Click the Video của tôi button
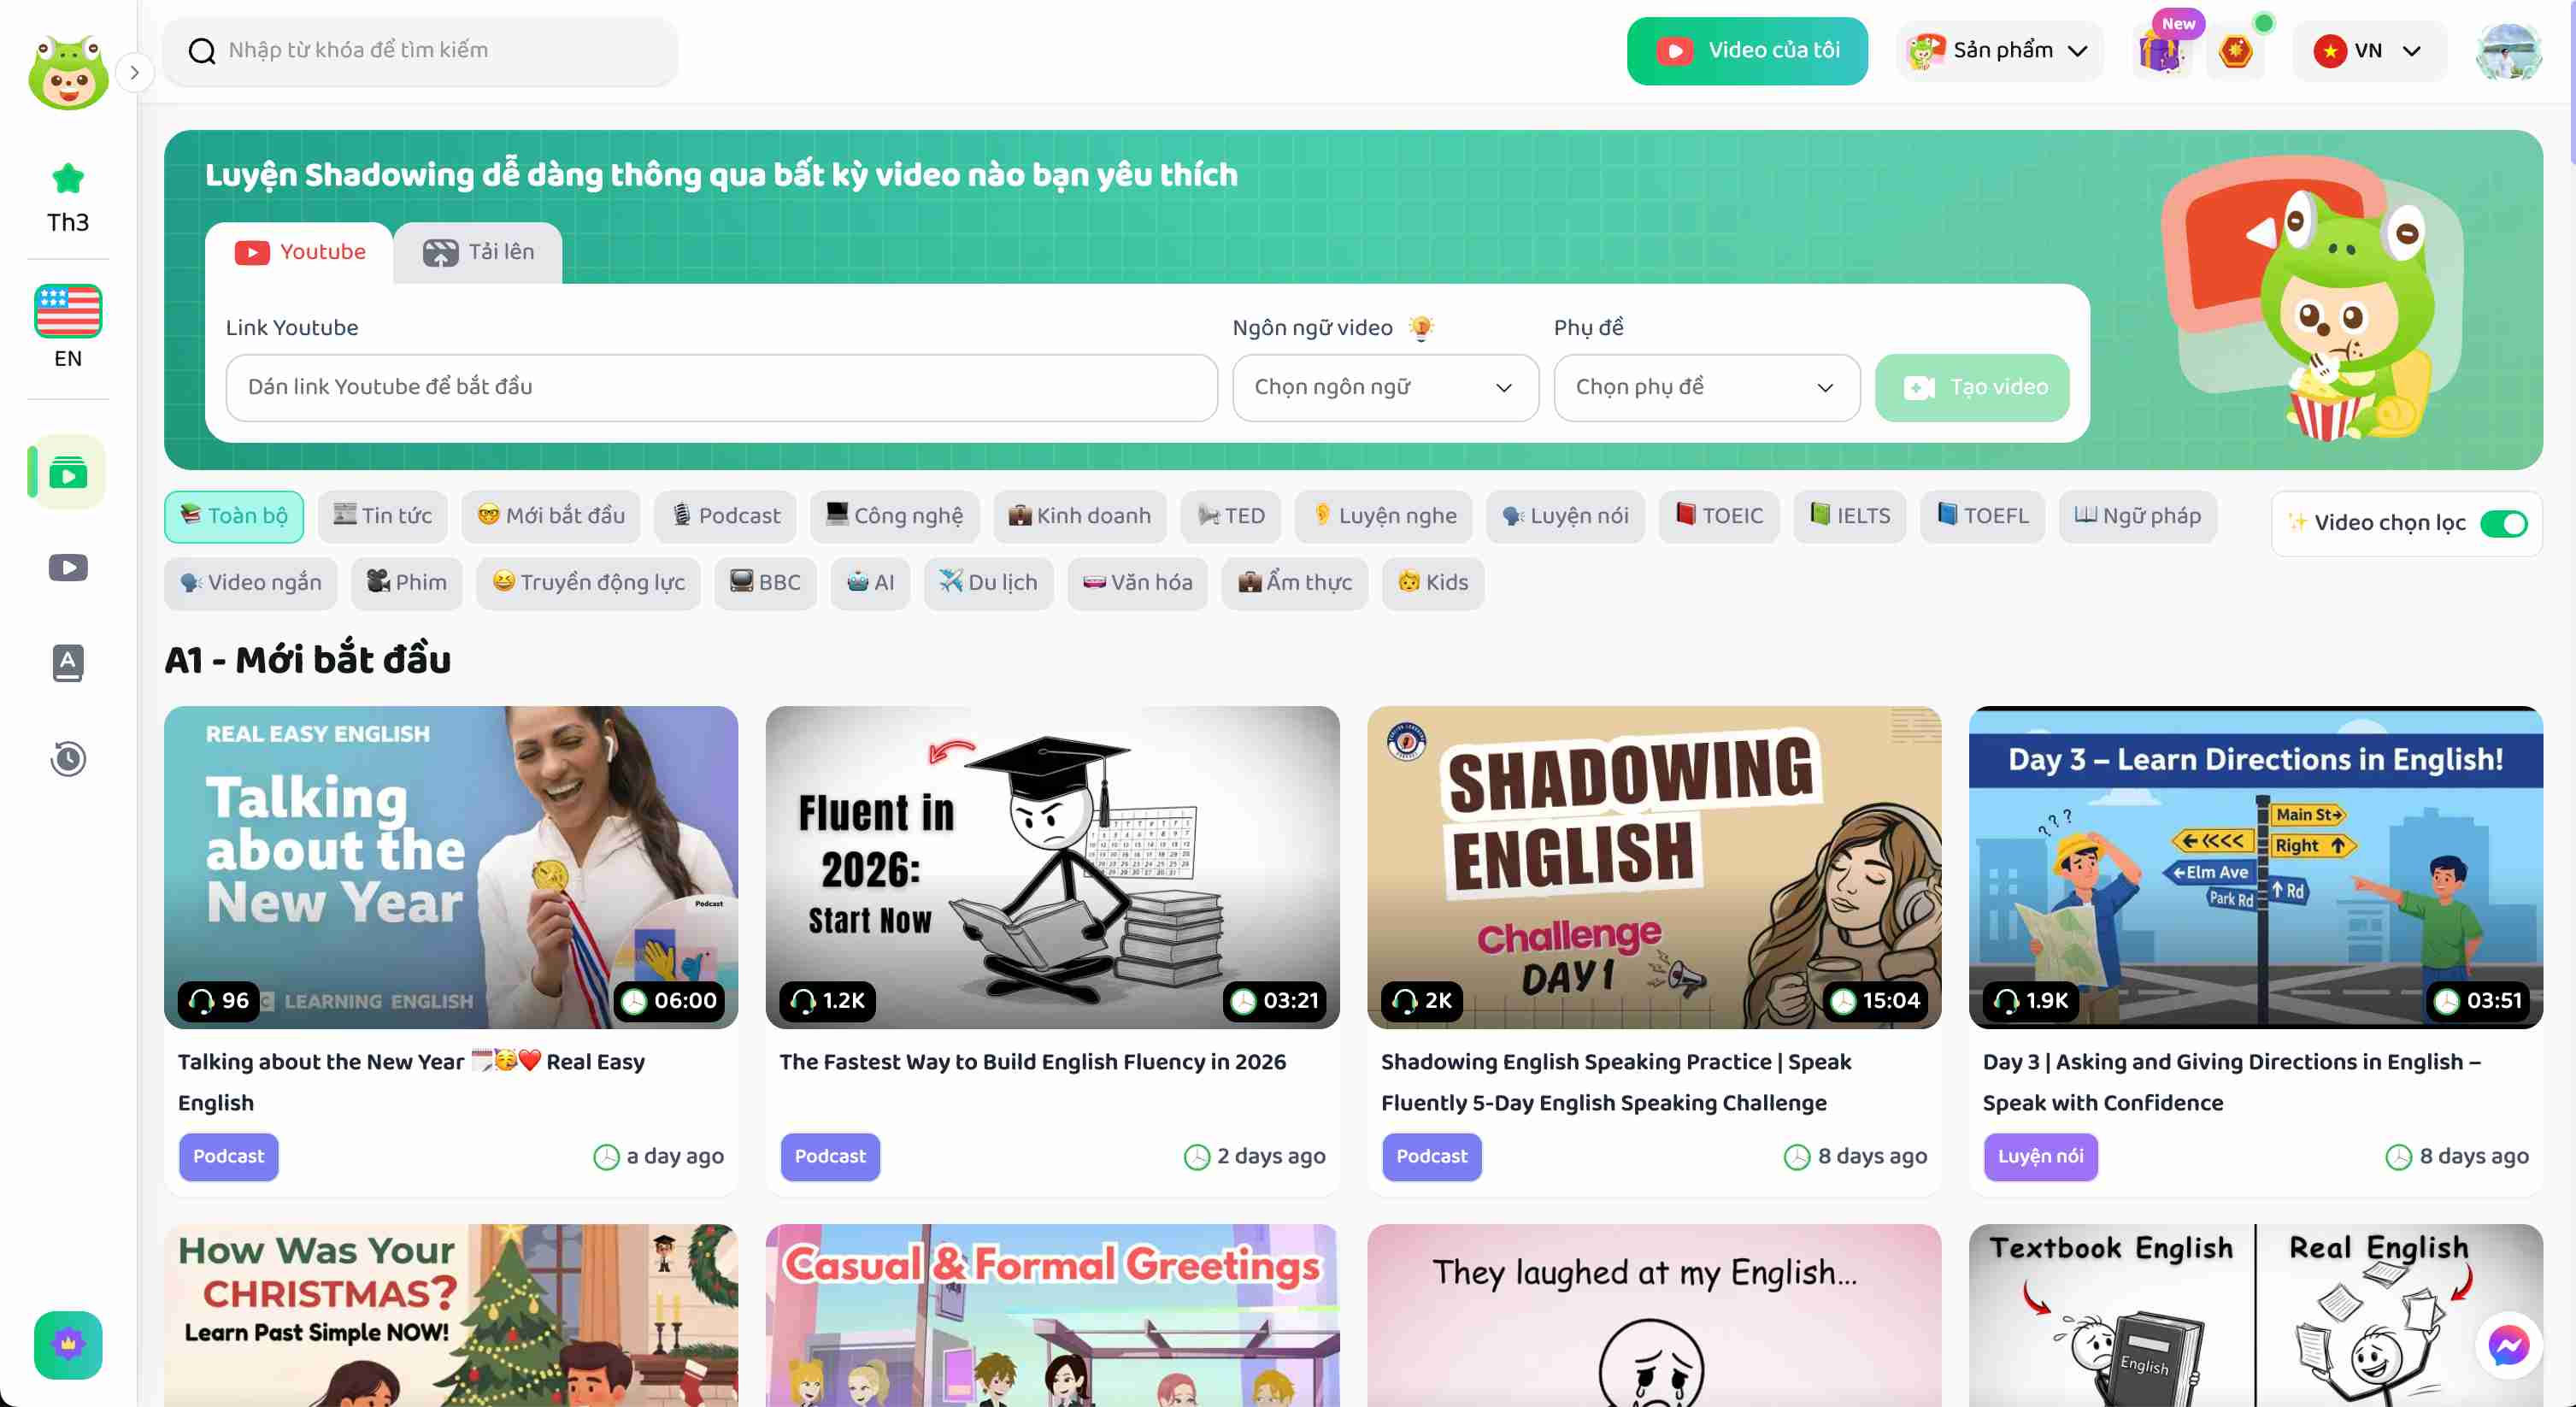The image size is (2576, 1407). [1746, 50]
